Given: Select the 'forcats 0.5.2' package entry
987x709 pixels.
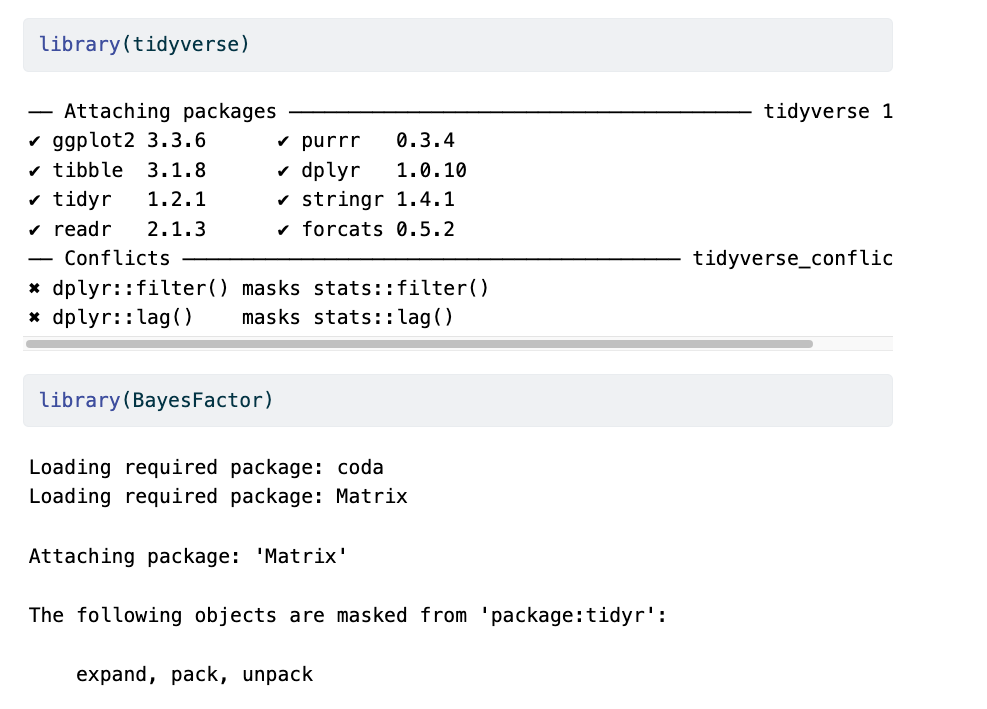Looking at the screenshot, I should (378, 229).
